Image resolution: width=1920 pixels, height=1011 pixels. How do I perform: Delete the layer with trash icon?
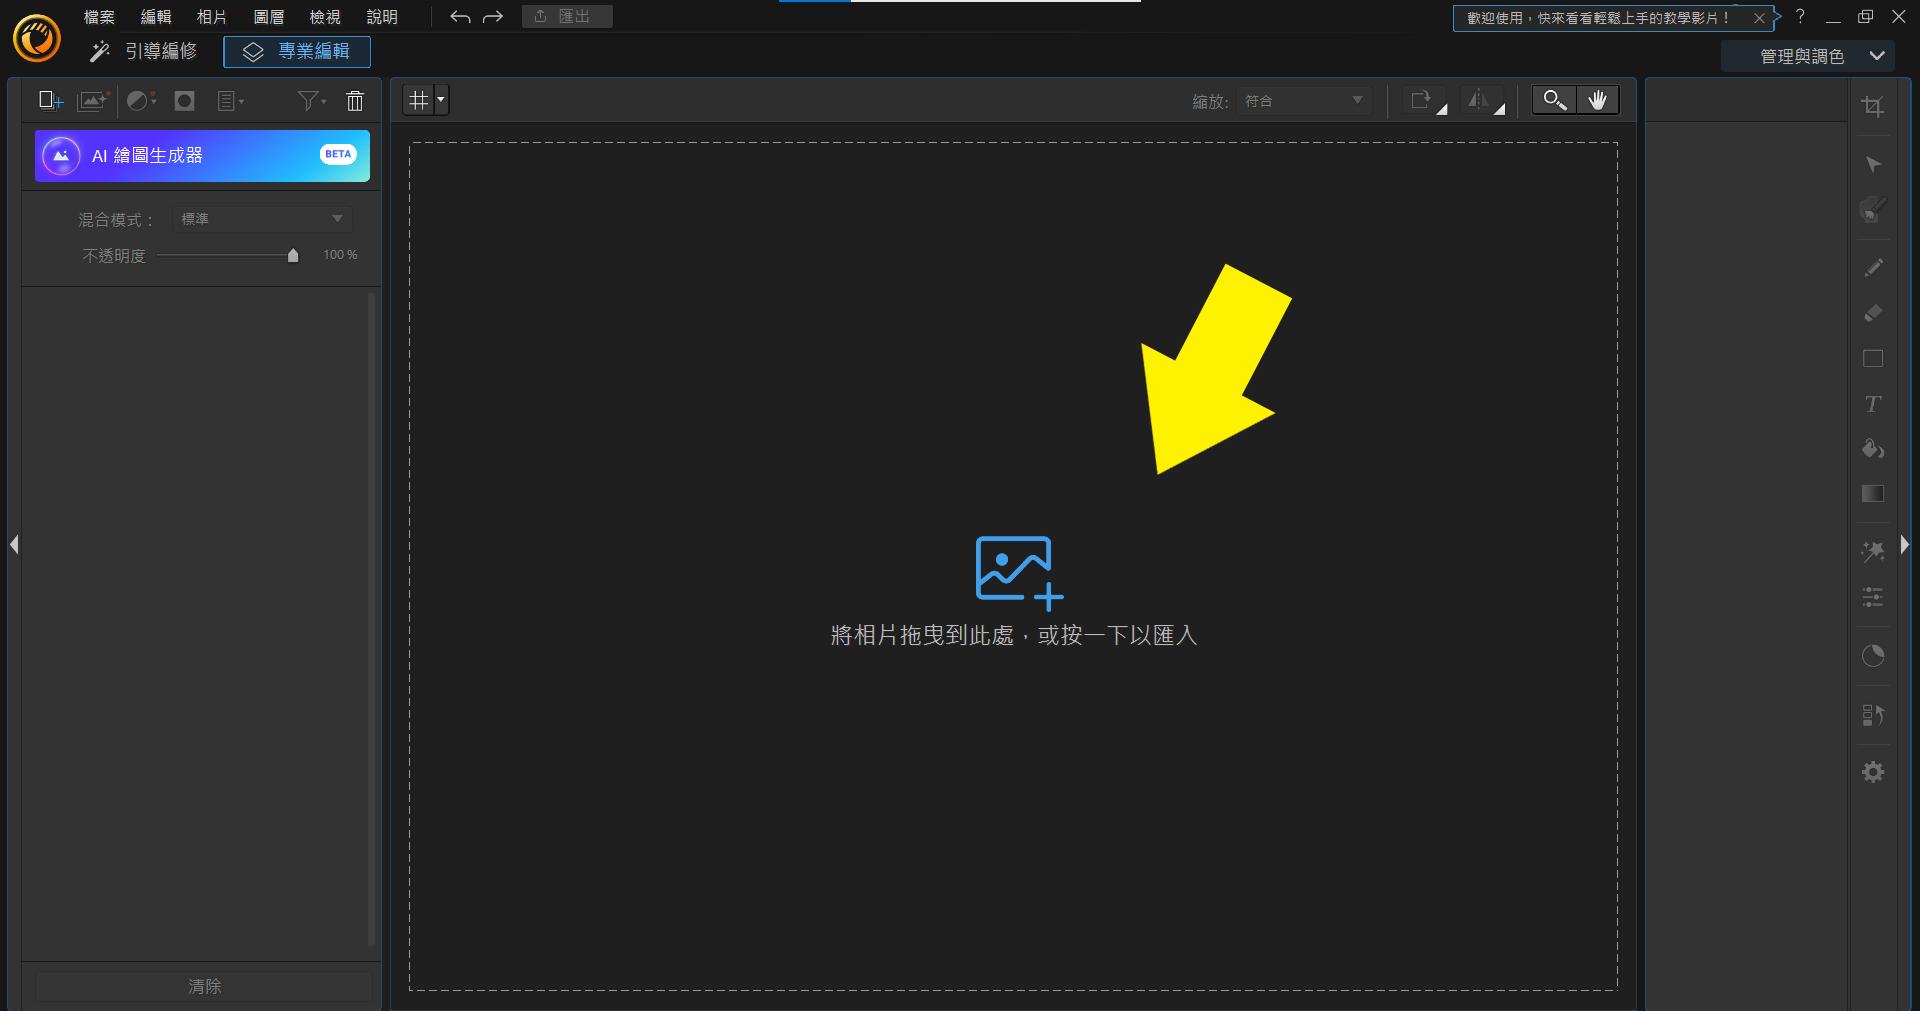click(x=355, y=101)
